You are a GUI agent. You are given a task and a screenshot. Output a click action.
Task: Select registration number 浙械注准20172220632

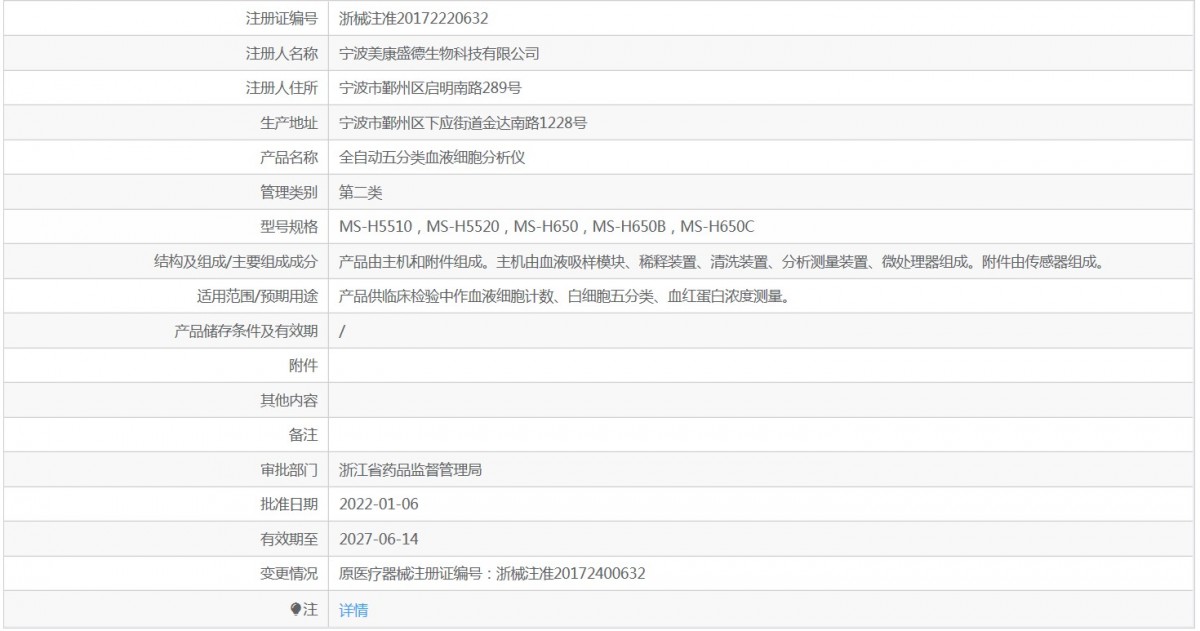pos(414,18)
